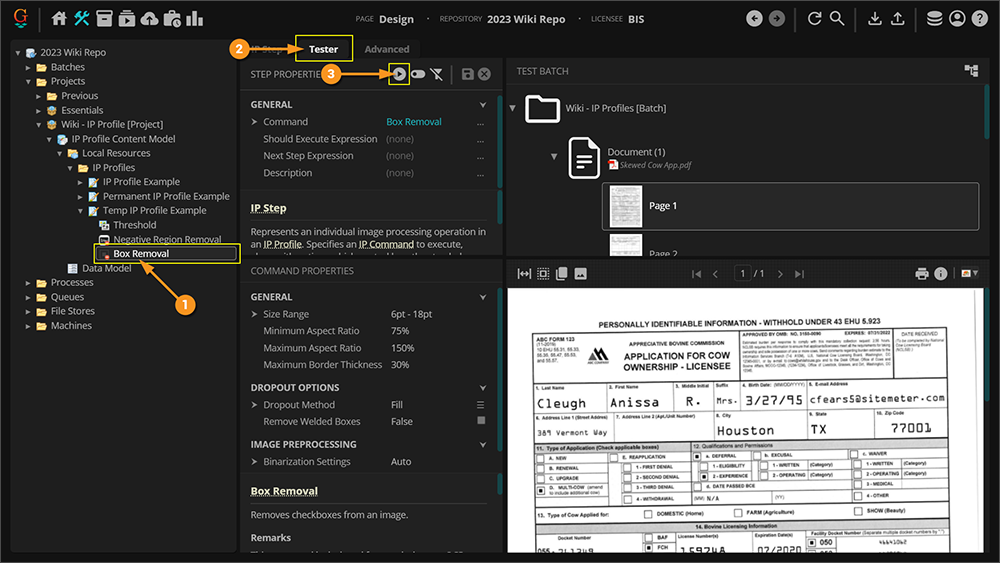Screen dimensions: 1000x563
Task: Navigate forward with the right arrow button
Action: click(777, 18)
